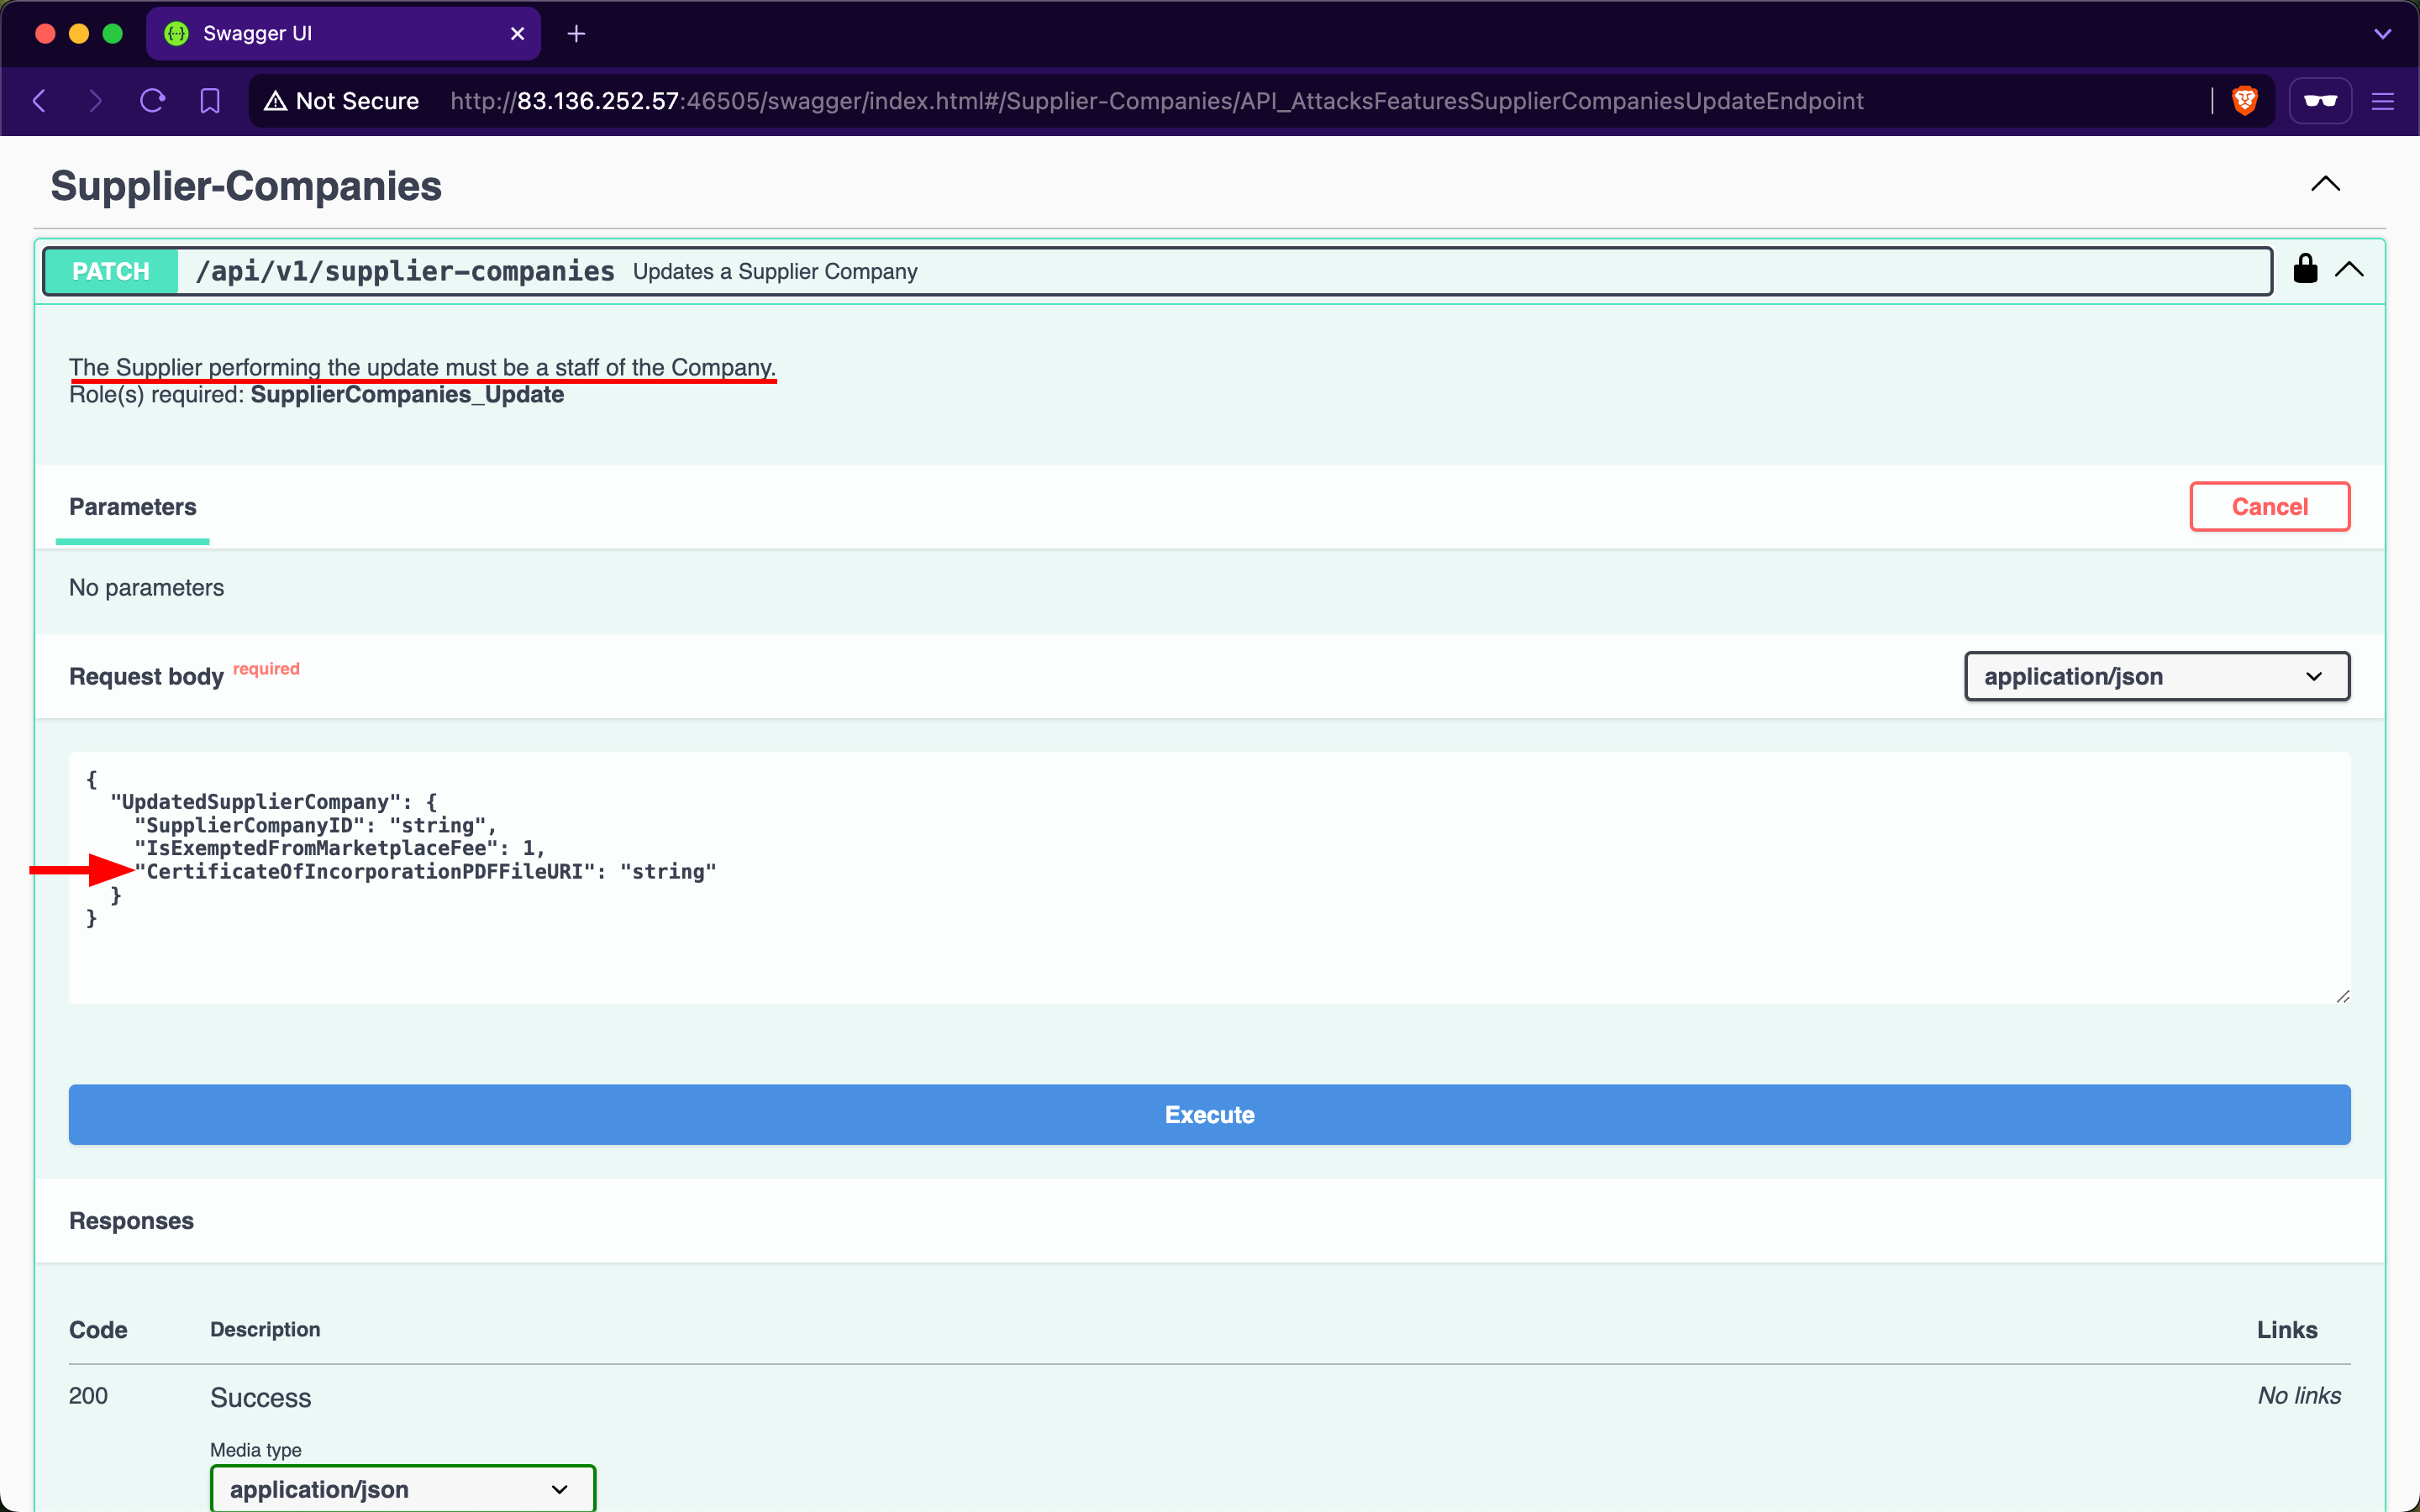Screen dimensions: 2420x1512
Task: Click the request body textarea resize handle
Action: (2342, 996)
